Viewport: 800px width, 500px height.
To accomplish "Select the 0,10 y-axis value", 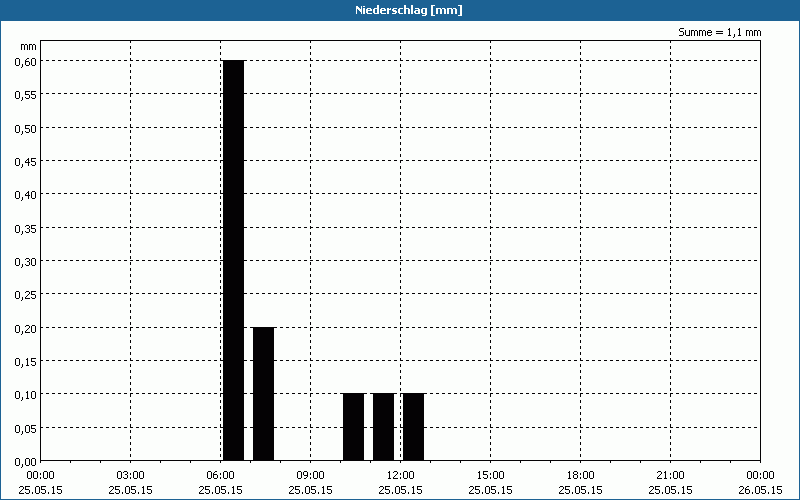I will [26, 395].
